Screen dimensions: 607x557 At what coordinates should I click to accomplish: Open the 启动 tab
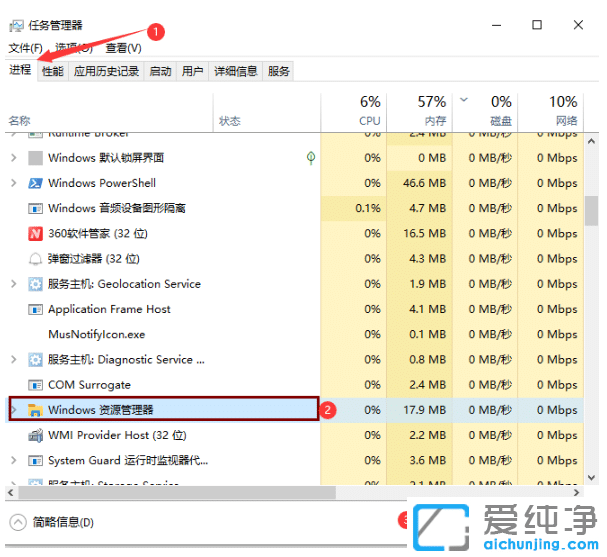(160, 71)
